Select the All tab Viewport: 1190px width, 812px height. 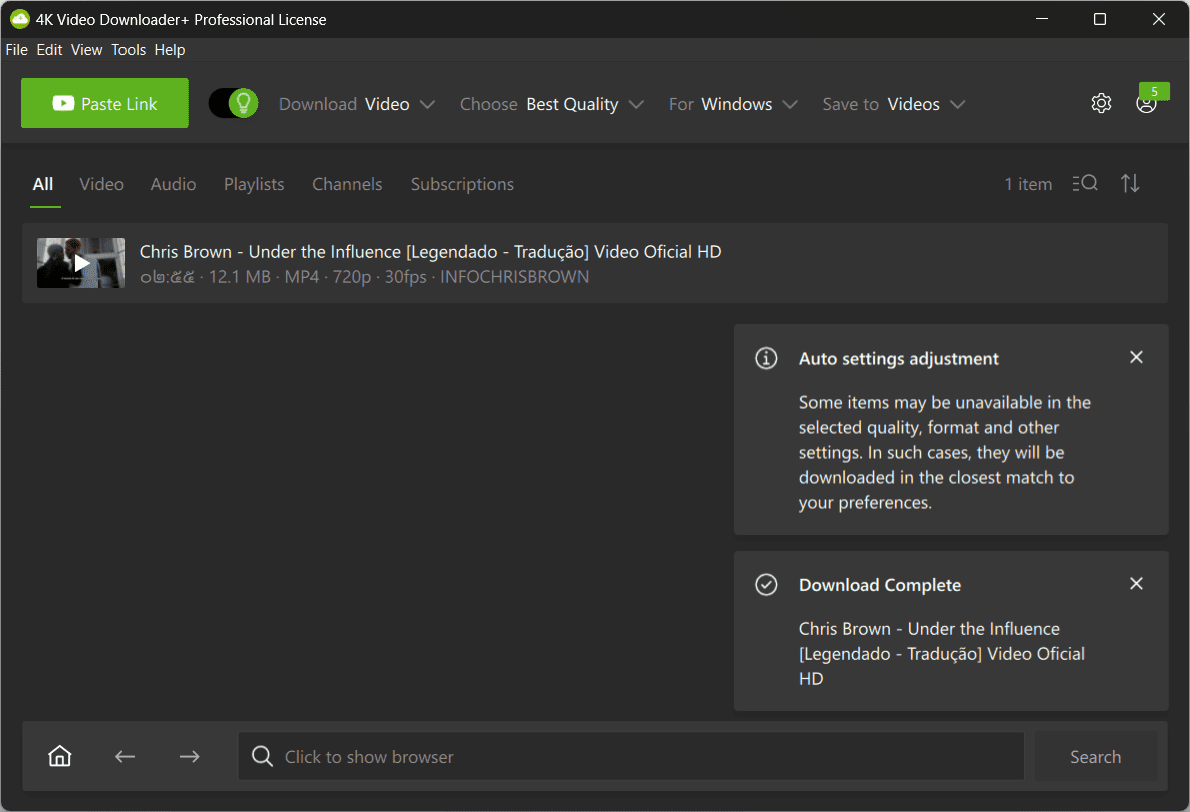43,184
